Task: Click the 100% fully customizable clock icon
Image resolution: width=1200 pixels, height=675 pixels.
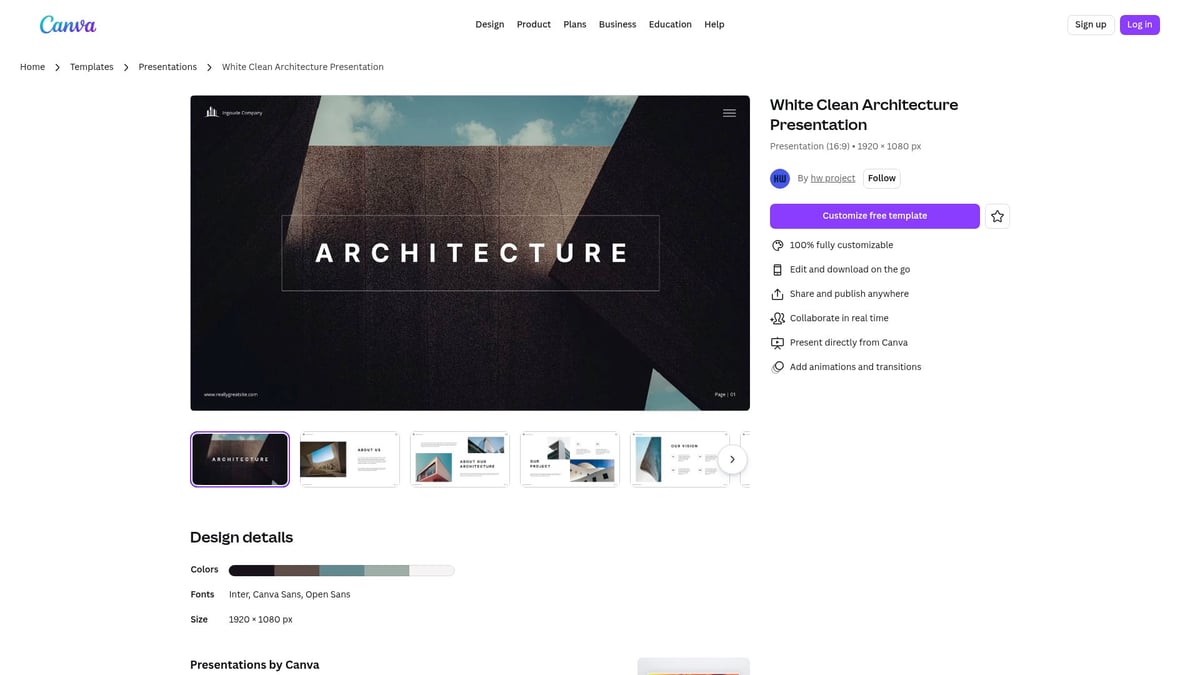Action: pyautogui.click(x=777, y=245)
